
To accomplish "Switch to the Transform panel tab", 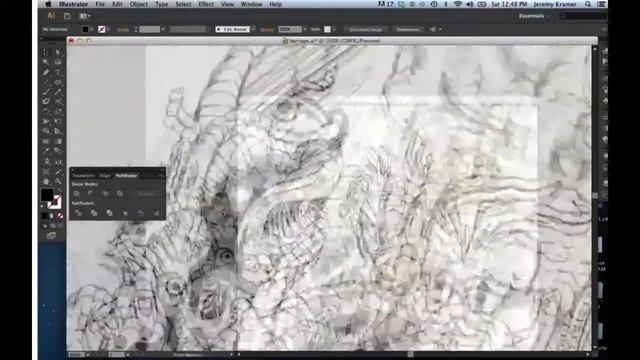I will (83, 176).
